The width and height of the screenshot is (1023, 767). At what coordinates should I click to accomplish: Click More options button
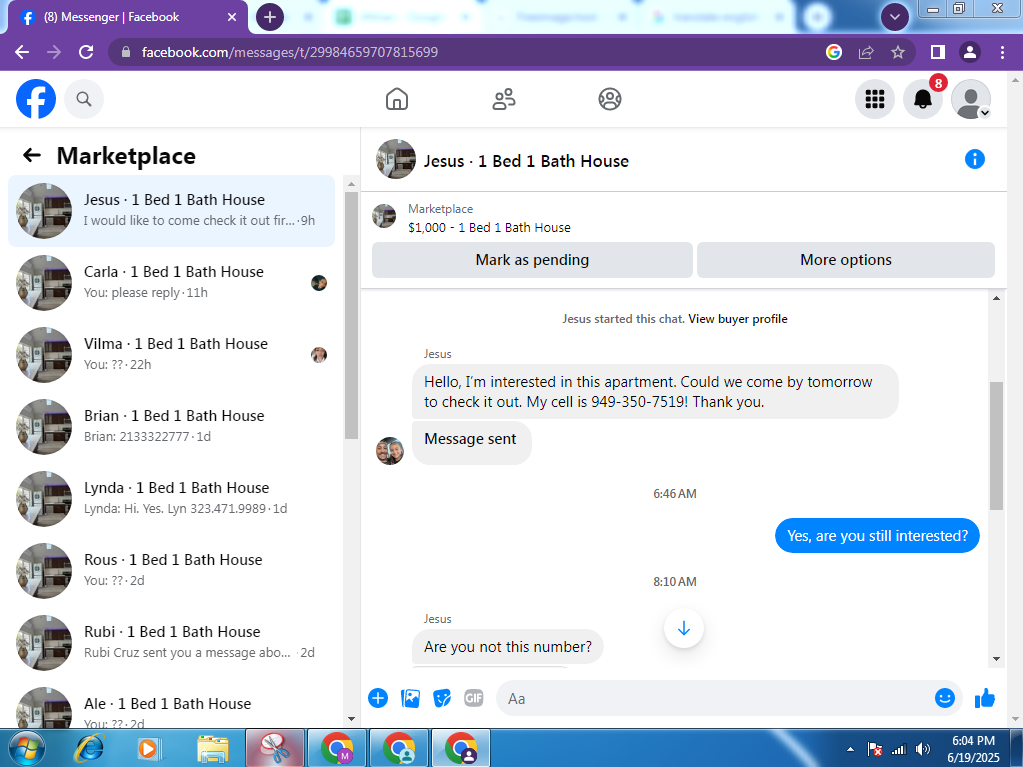(x=846, y=260)
